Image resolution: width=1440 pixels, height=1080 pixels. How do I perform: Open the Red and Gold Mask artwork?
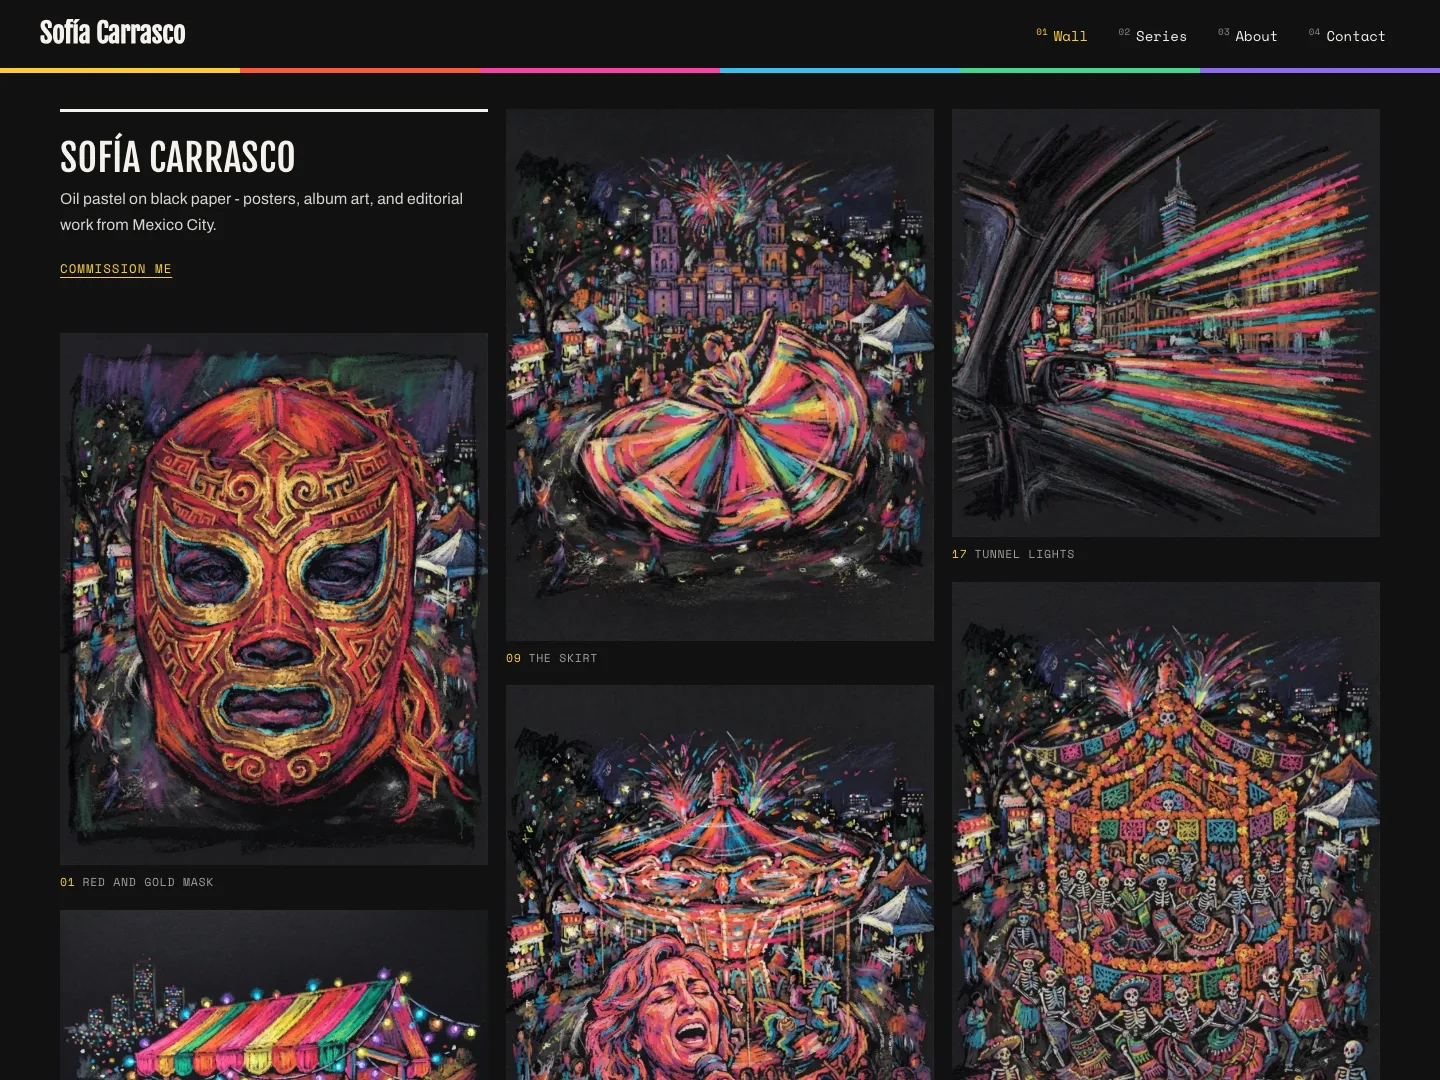(274, 599)
